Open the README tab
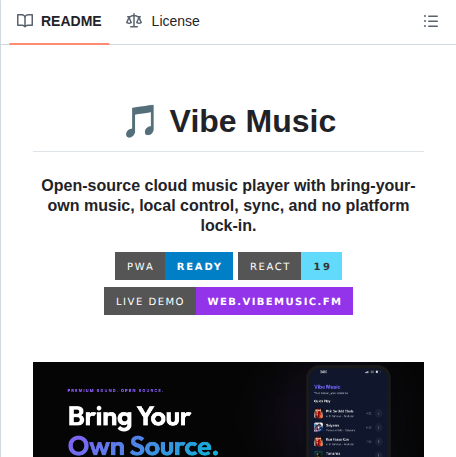Viewport: 456px width, 457px height. (x=59, y=21)
